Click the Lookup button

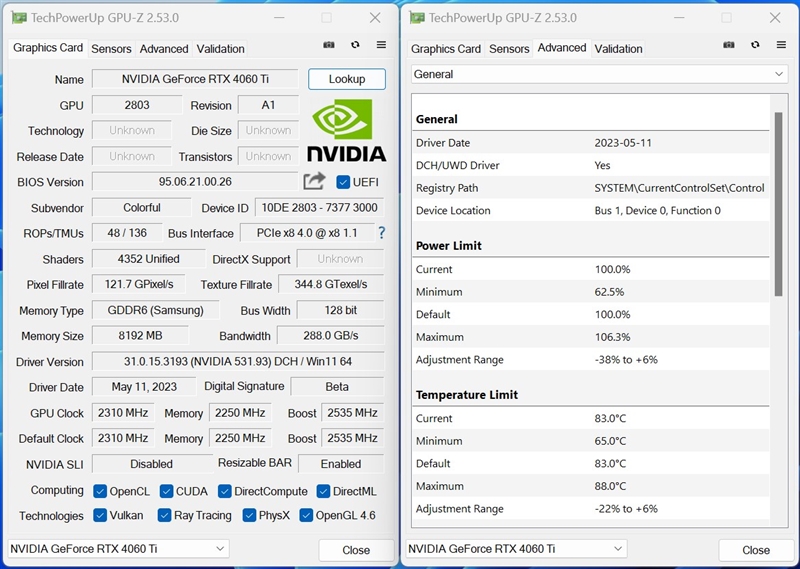pyautogui.click(x=347, y=79)
